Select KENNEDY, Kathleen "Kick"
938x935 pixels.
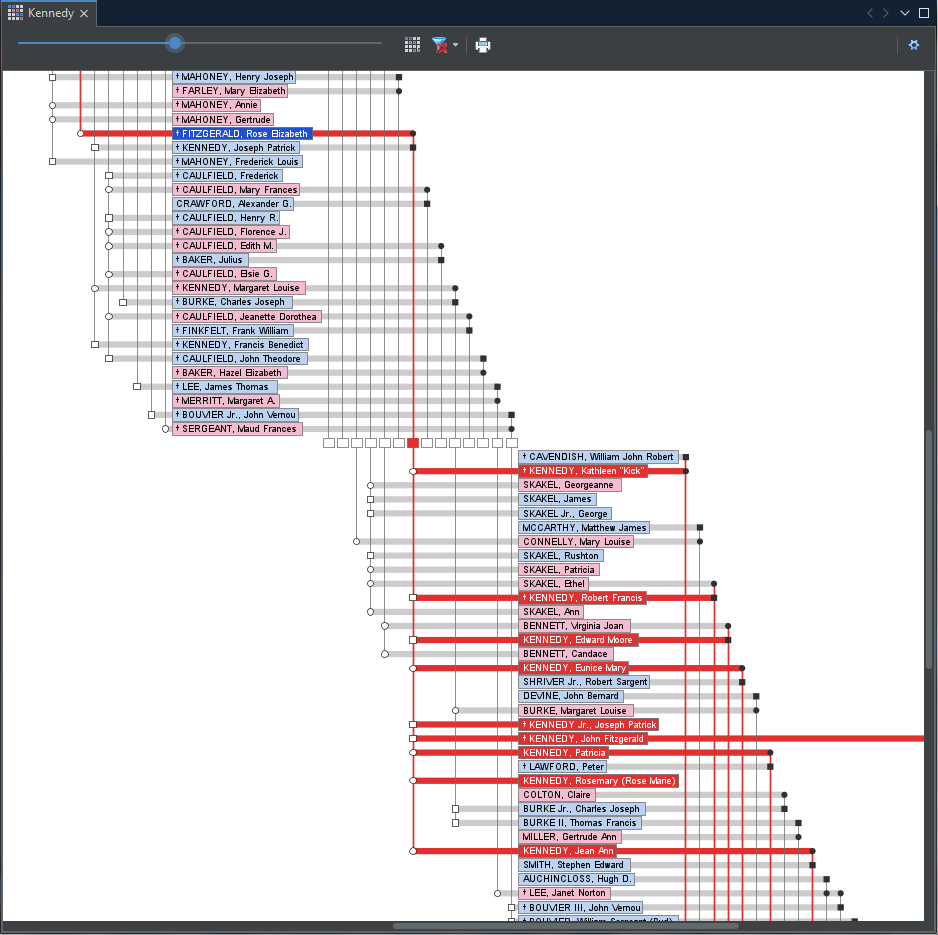(583, 471)
